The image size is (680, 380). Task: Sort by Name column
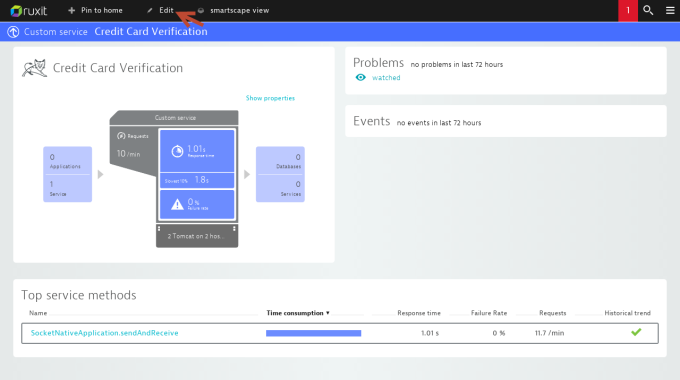coord(38,313)
